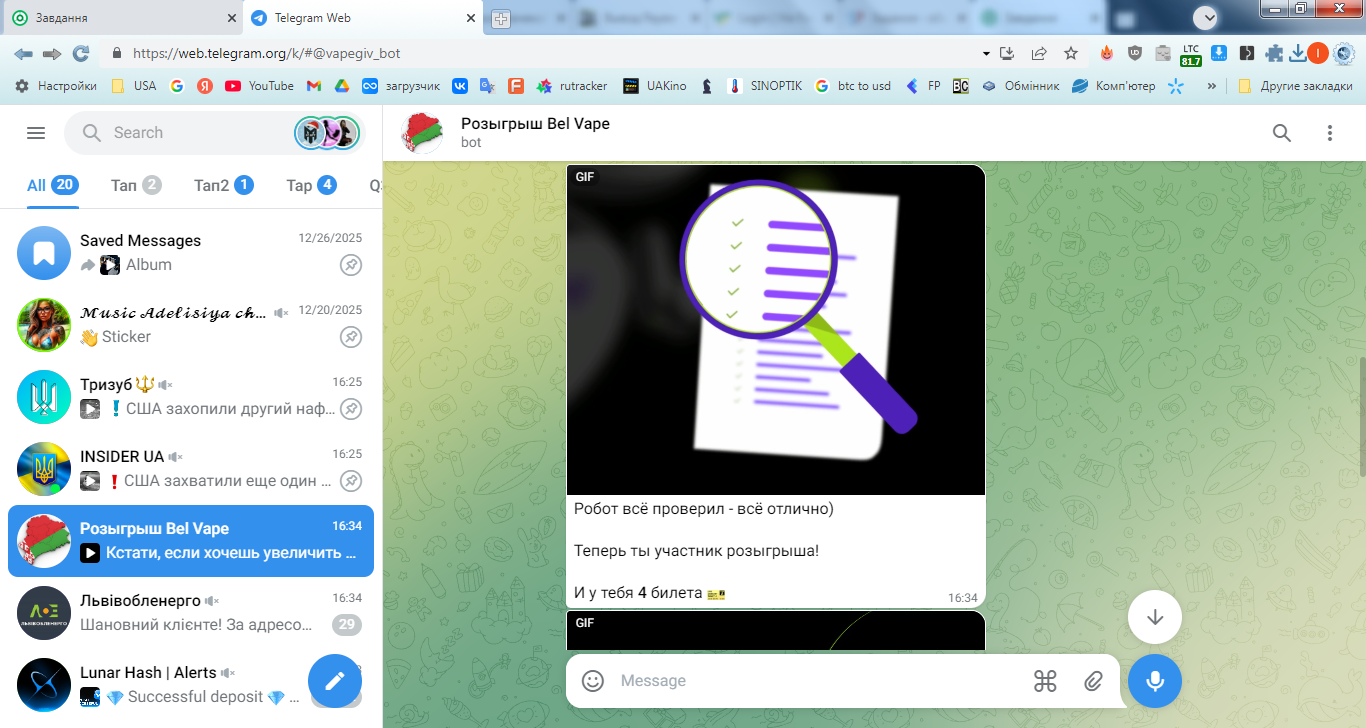The height and width of the screenshot is (728, 1366).
Task: Open the bot commands keyboard icon
Action: [x=1045, y=681]
